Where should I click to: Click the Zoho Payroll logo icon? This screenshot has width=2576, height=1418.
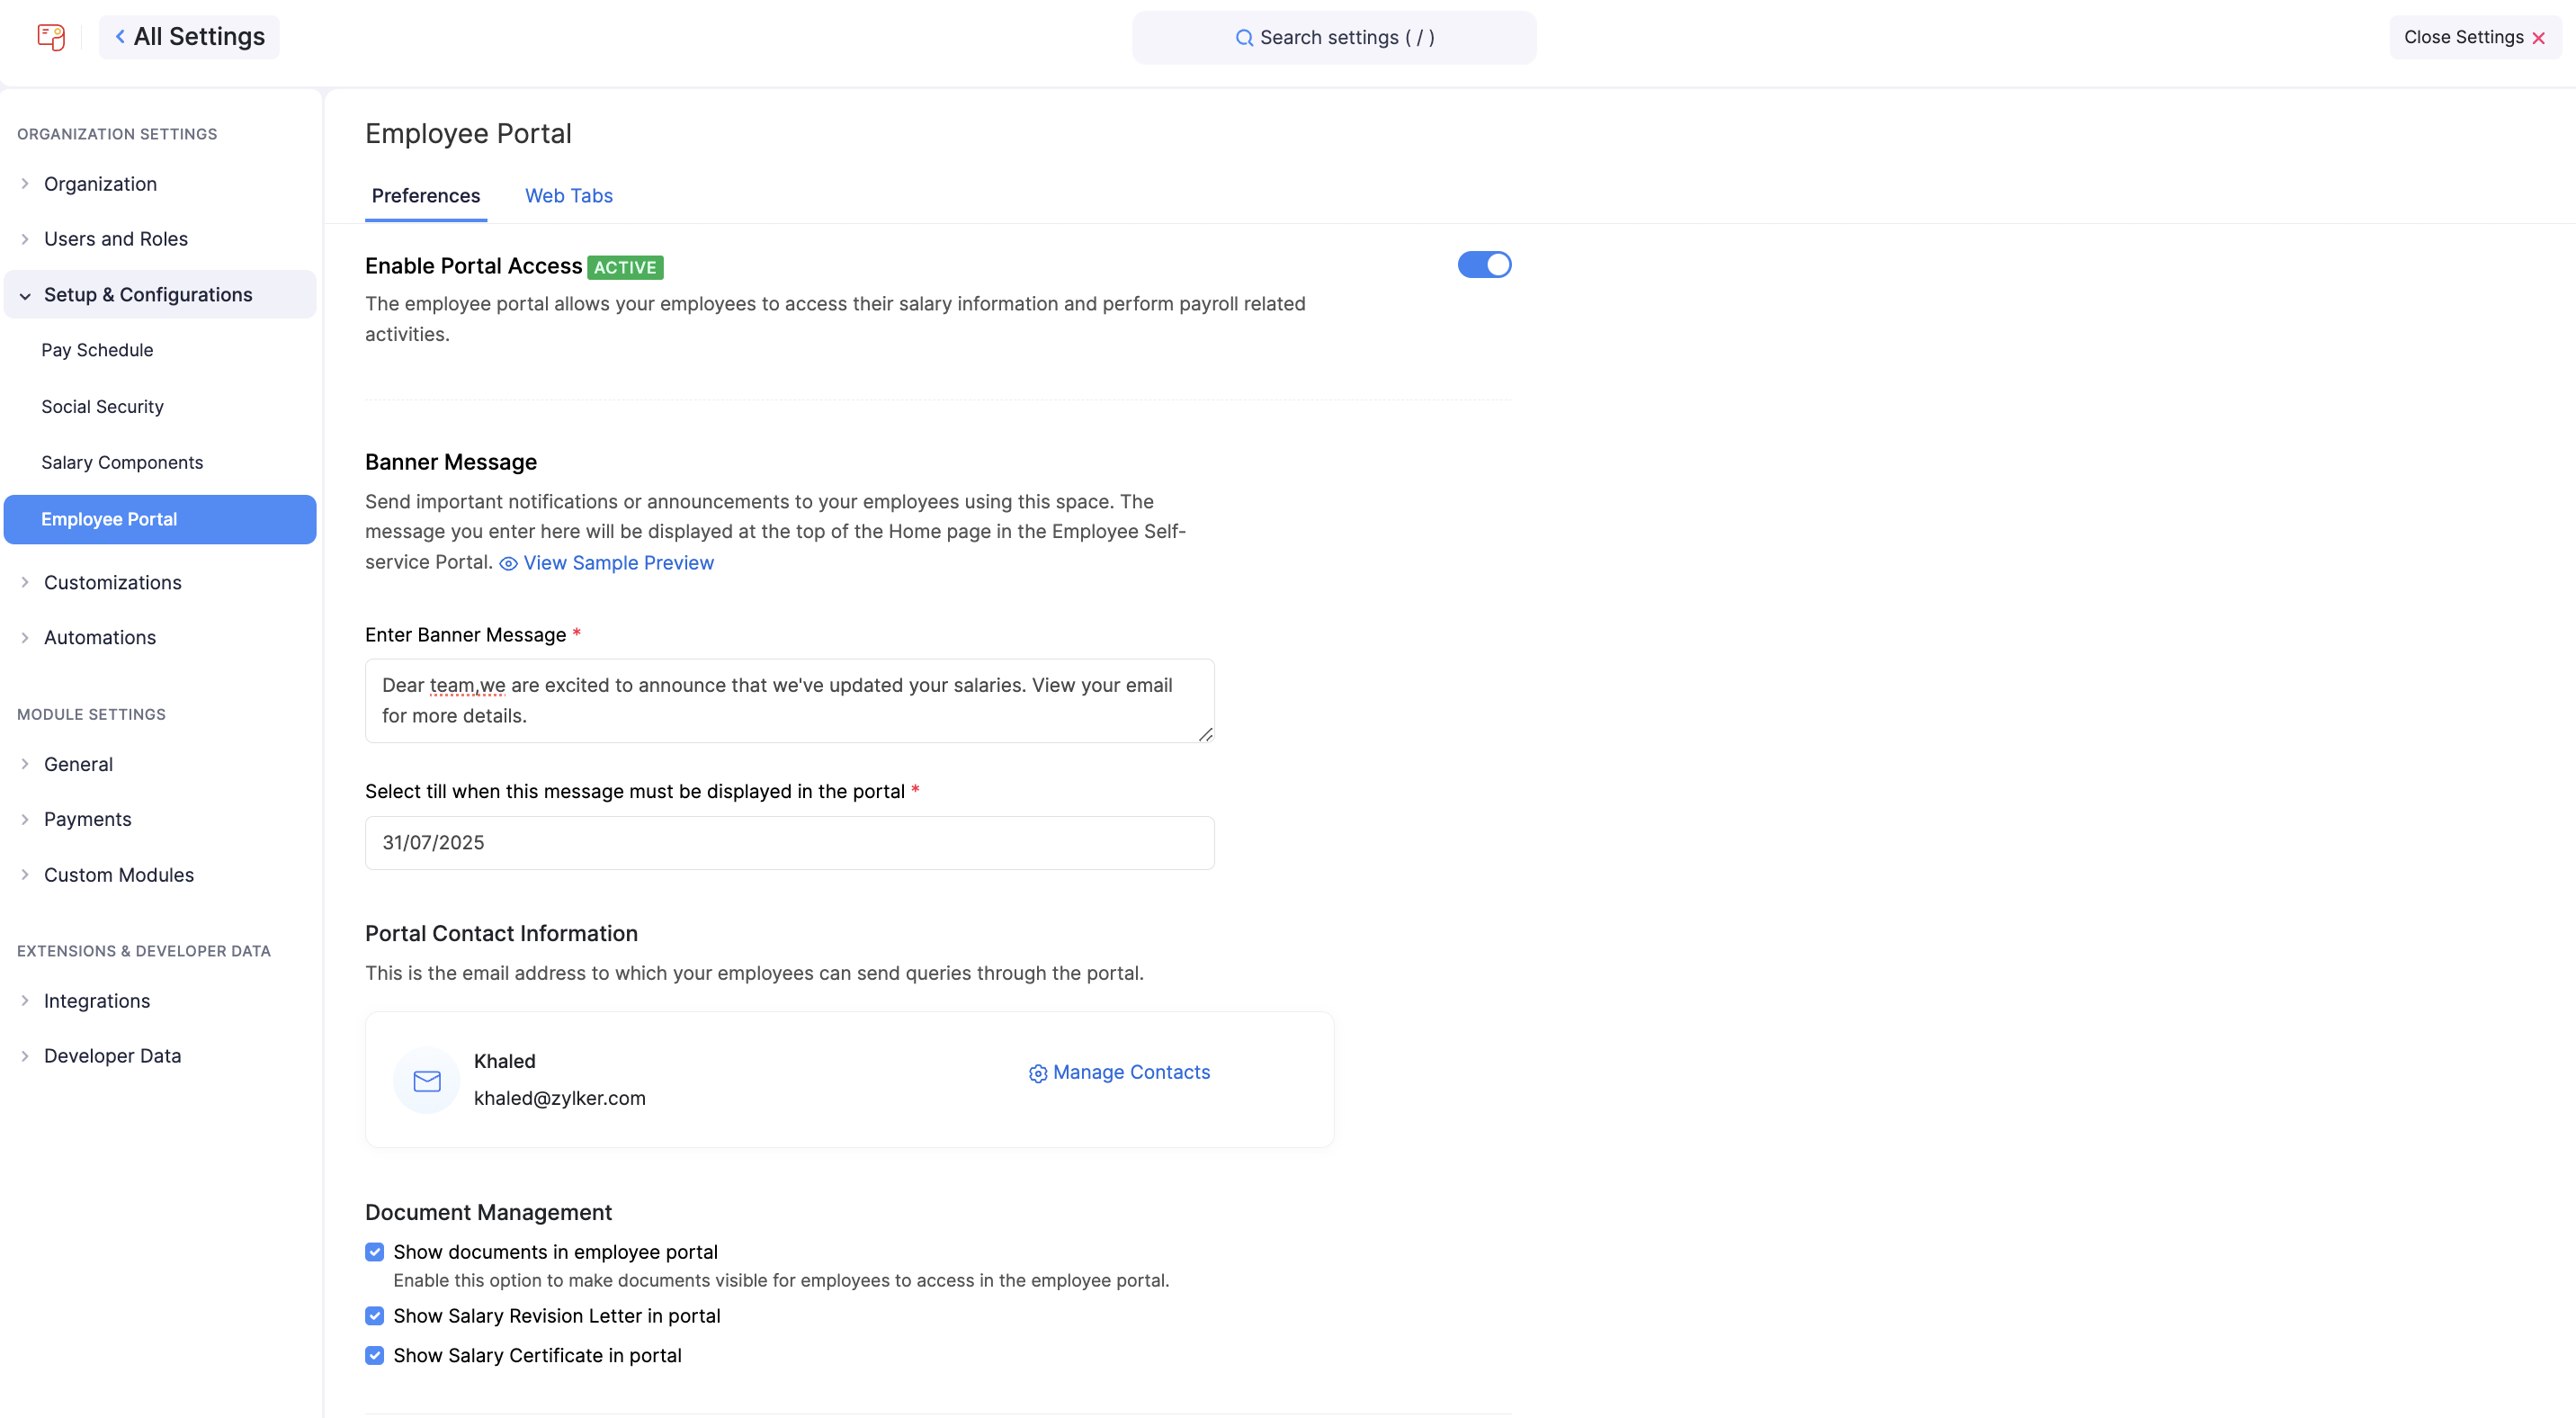[x=51, y=37]
